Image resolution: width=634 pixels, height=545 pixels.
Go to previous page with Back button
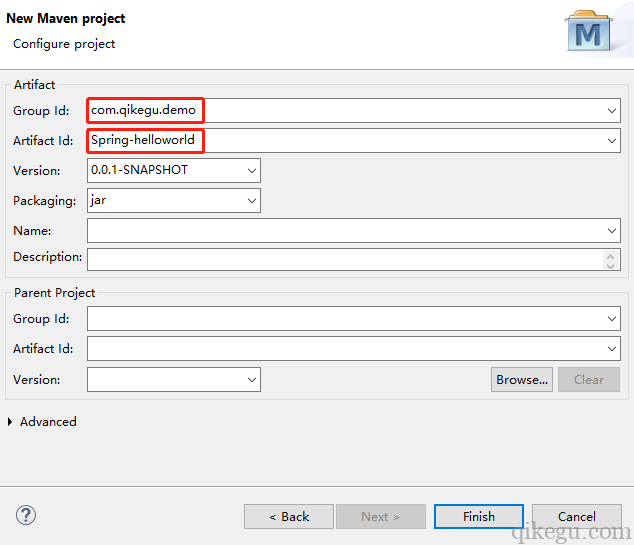289,516
